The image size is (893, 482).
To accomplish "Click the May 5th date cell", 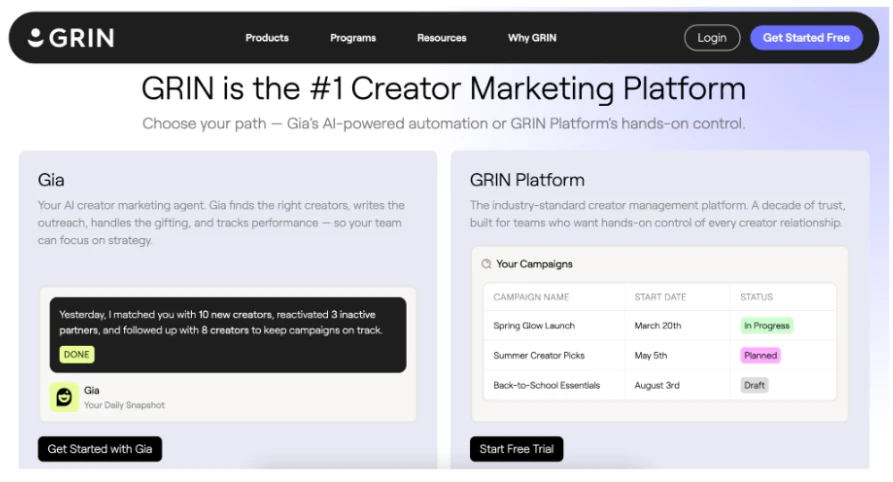I will [650, 355].
